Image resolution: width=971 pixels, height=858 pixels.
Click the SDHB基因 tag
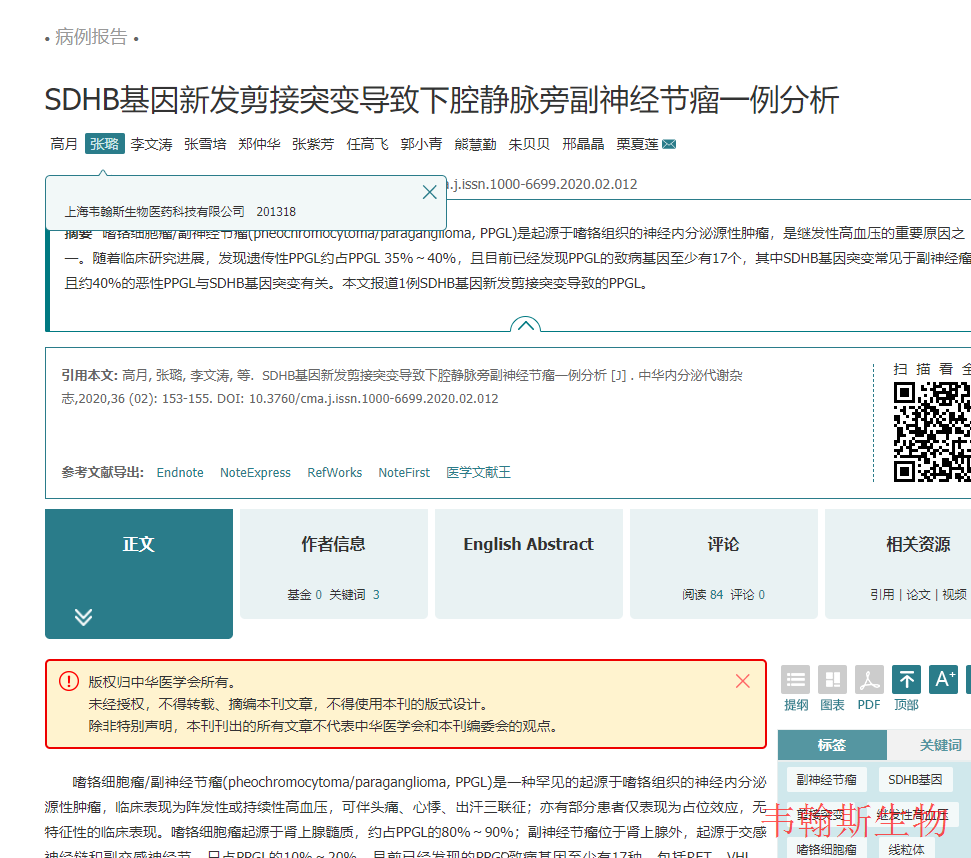(915, 780)
